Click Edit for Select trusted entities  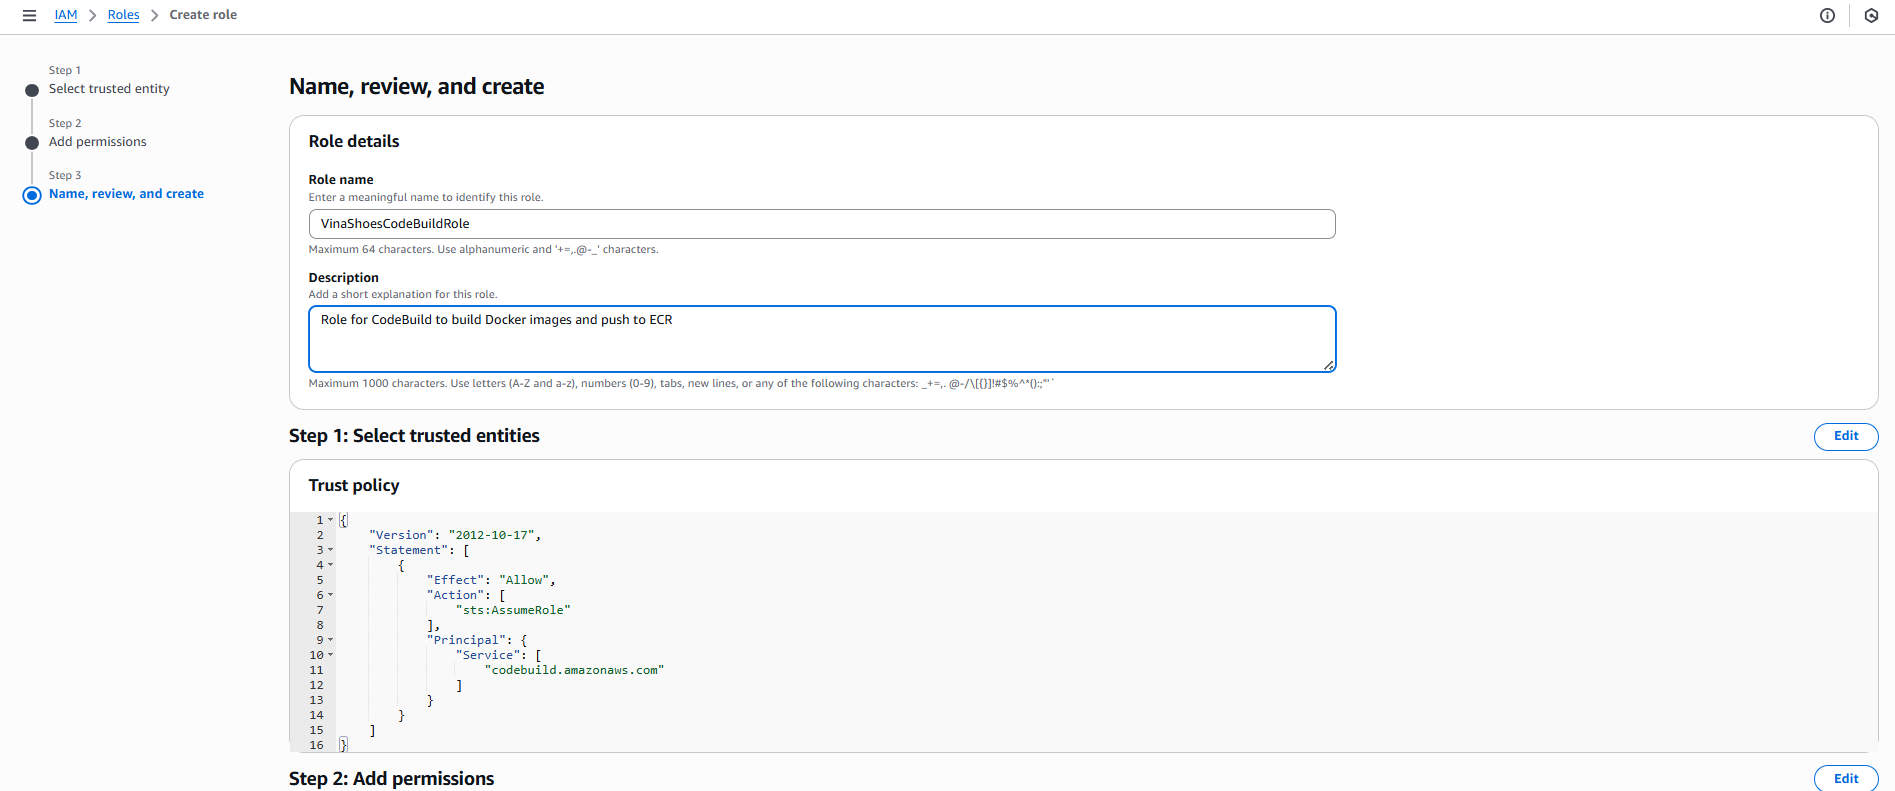1845,436
